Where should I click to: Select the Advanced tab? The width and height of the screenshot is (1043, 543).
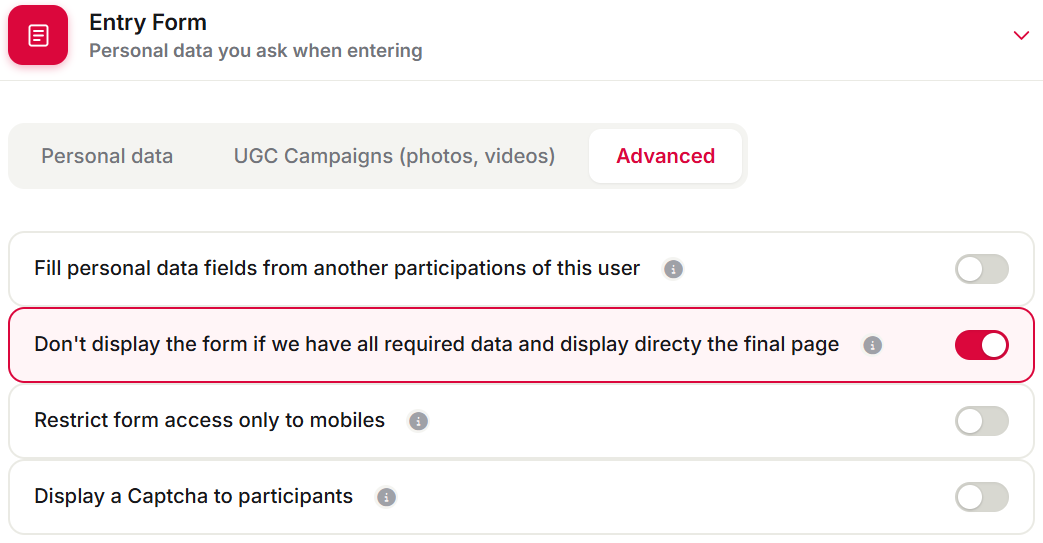point(665,156)
